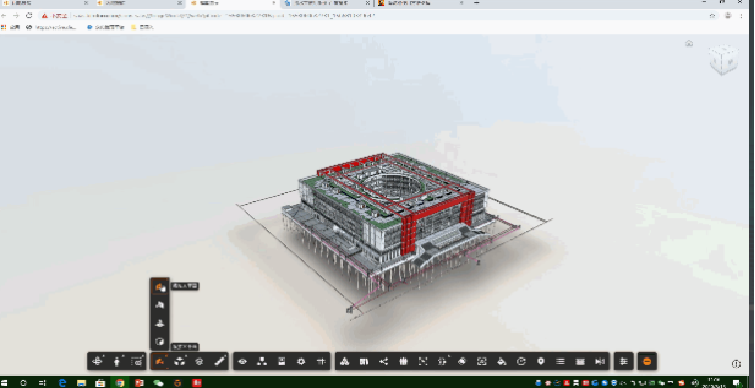
Task: Click the circular refresh arrow toolbar icon
Action: [x=521, y=361]
